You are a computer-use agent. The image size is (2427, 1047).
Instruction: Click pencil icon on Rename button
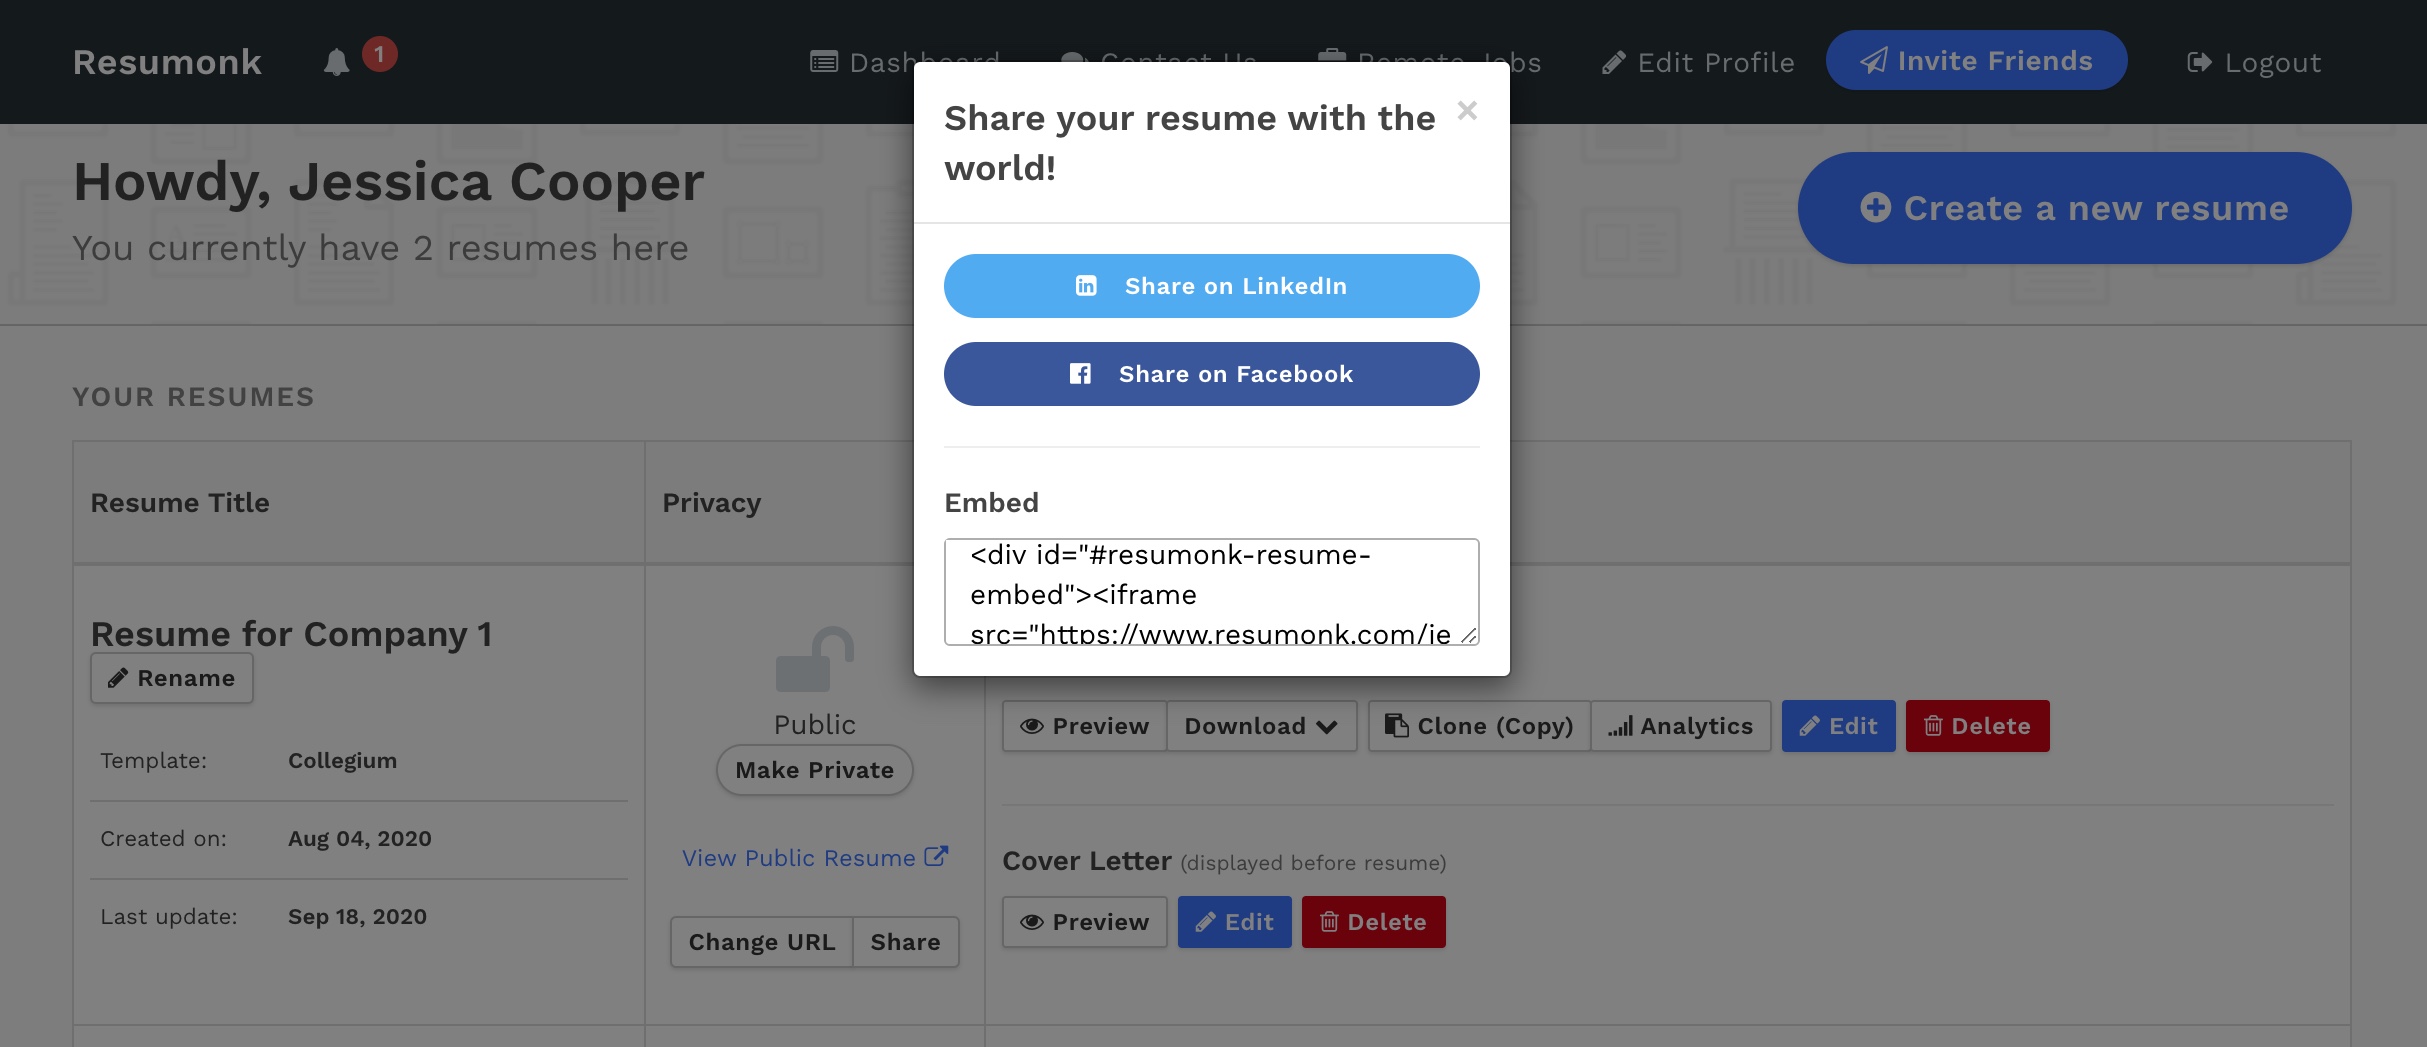[x=118, y=678]
